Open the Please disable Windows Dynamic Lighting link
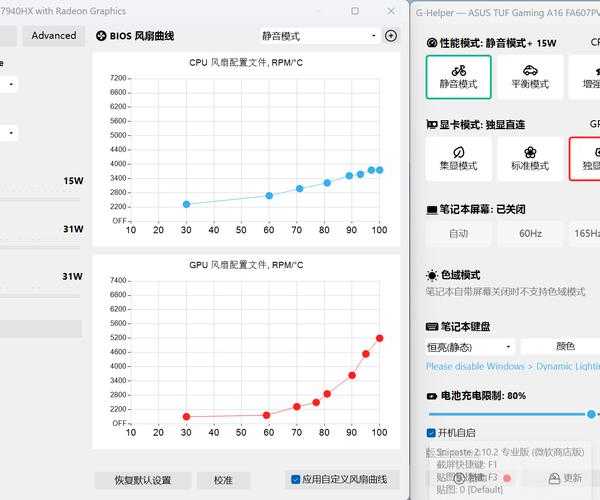This screenshot has width=600, height=500. (513, 366)
